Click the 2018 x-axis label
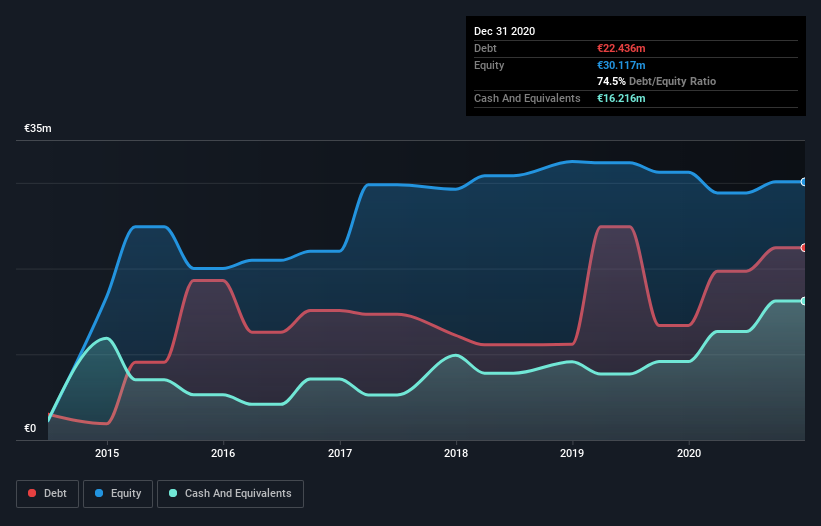 point(456,453)
